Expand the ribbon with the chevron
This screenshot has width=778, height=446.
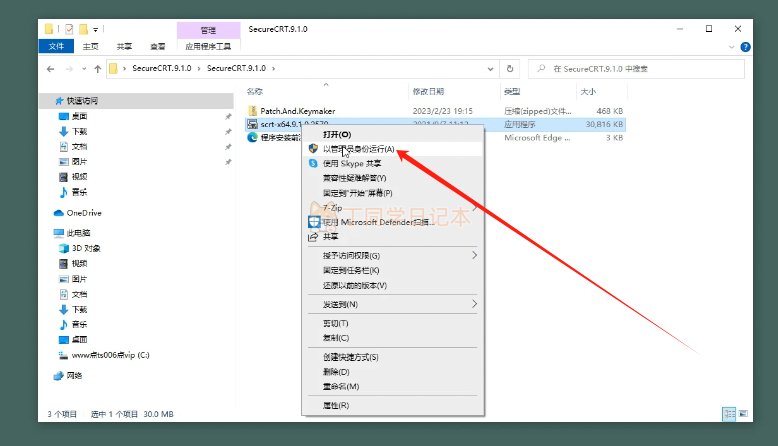731,47
